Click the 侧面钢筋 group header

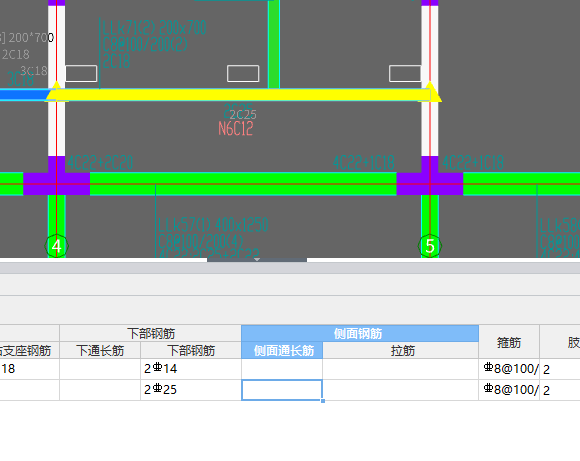point(360,333)
